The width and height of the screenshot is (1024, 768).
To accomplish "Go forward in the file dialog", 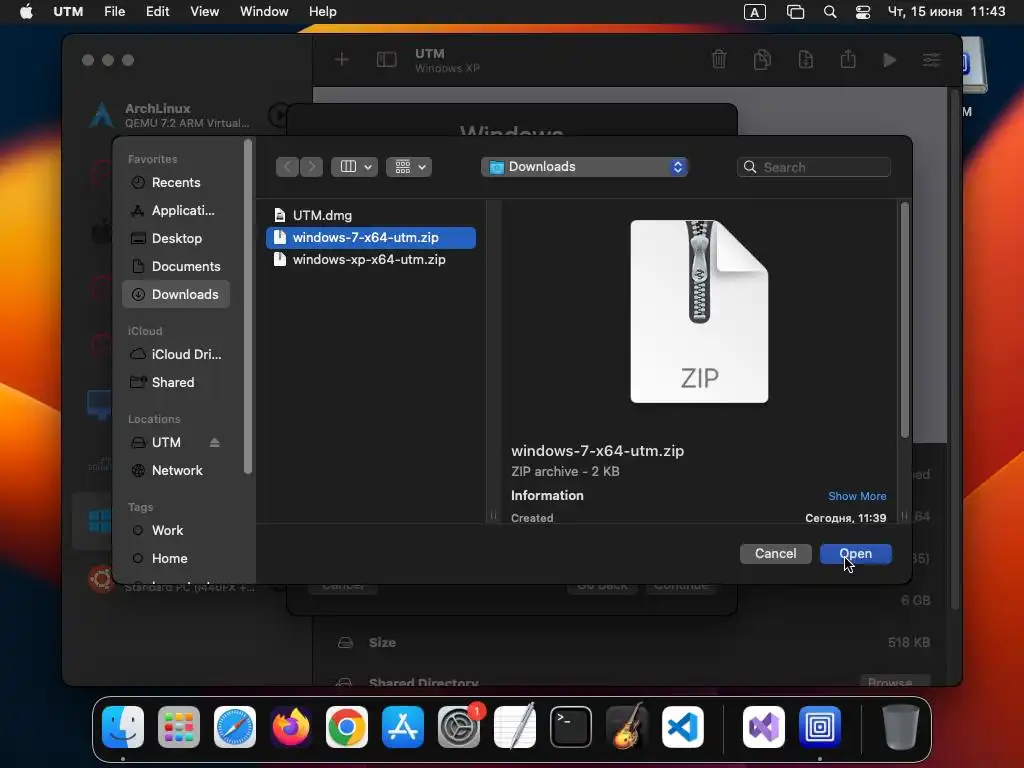I will 312,167.
